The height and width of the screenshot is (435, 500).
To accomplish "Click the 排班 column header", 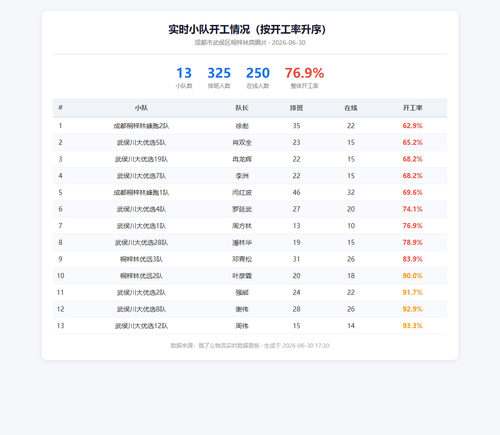I will [x=296, y=108].
